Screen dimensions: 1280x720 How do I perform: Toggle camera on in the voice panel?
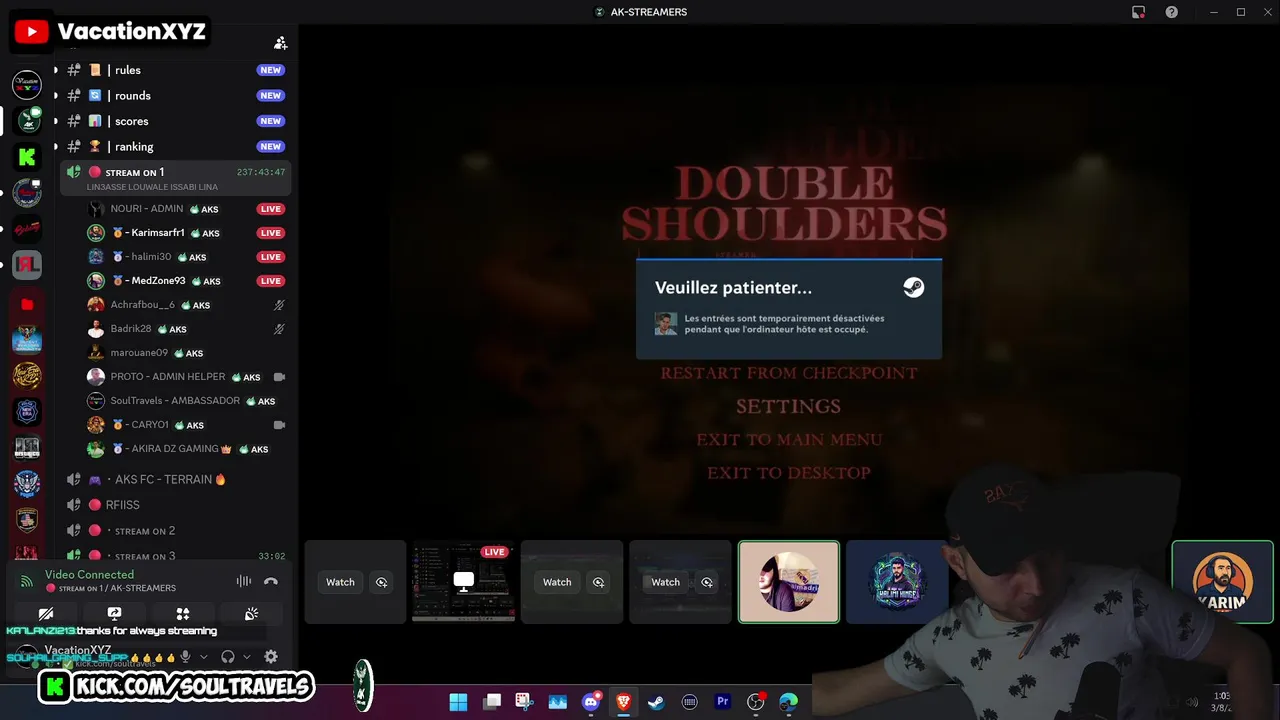coord(46,614)
